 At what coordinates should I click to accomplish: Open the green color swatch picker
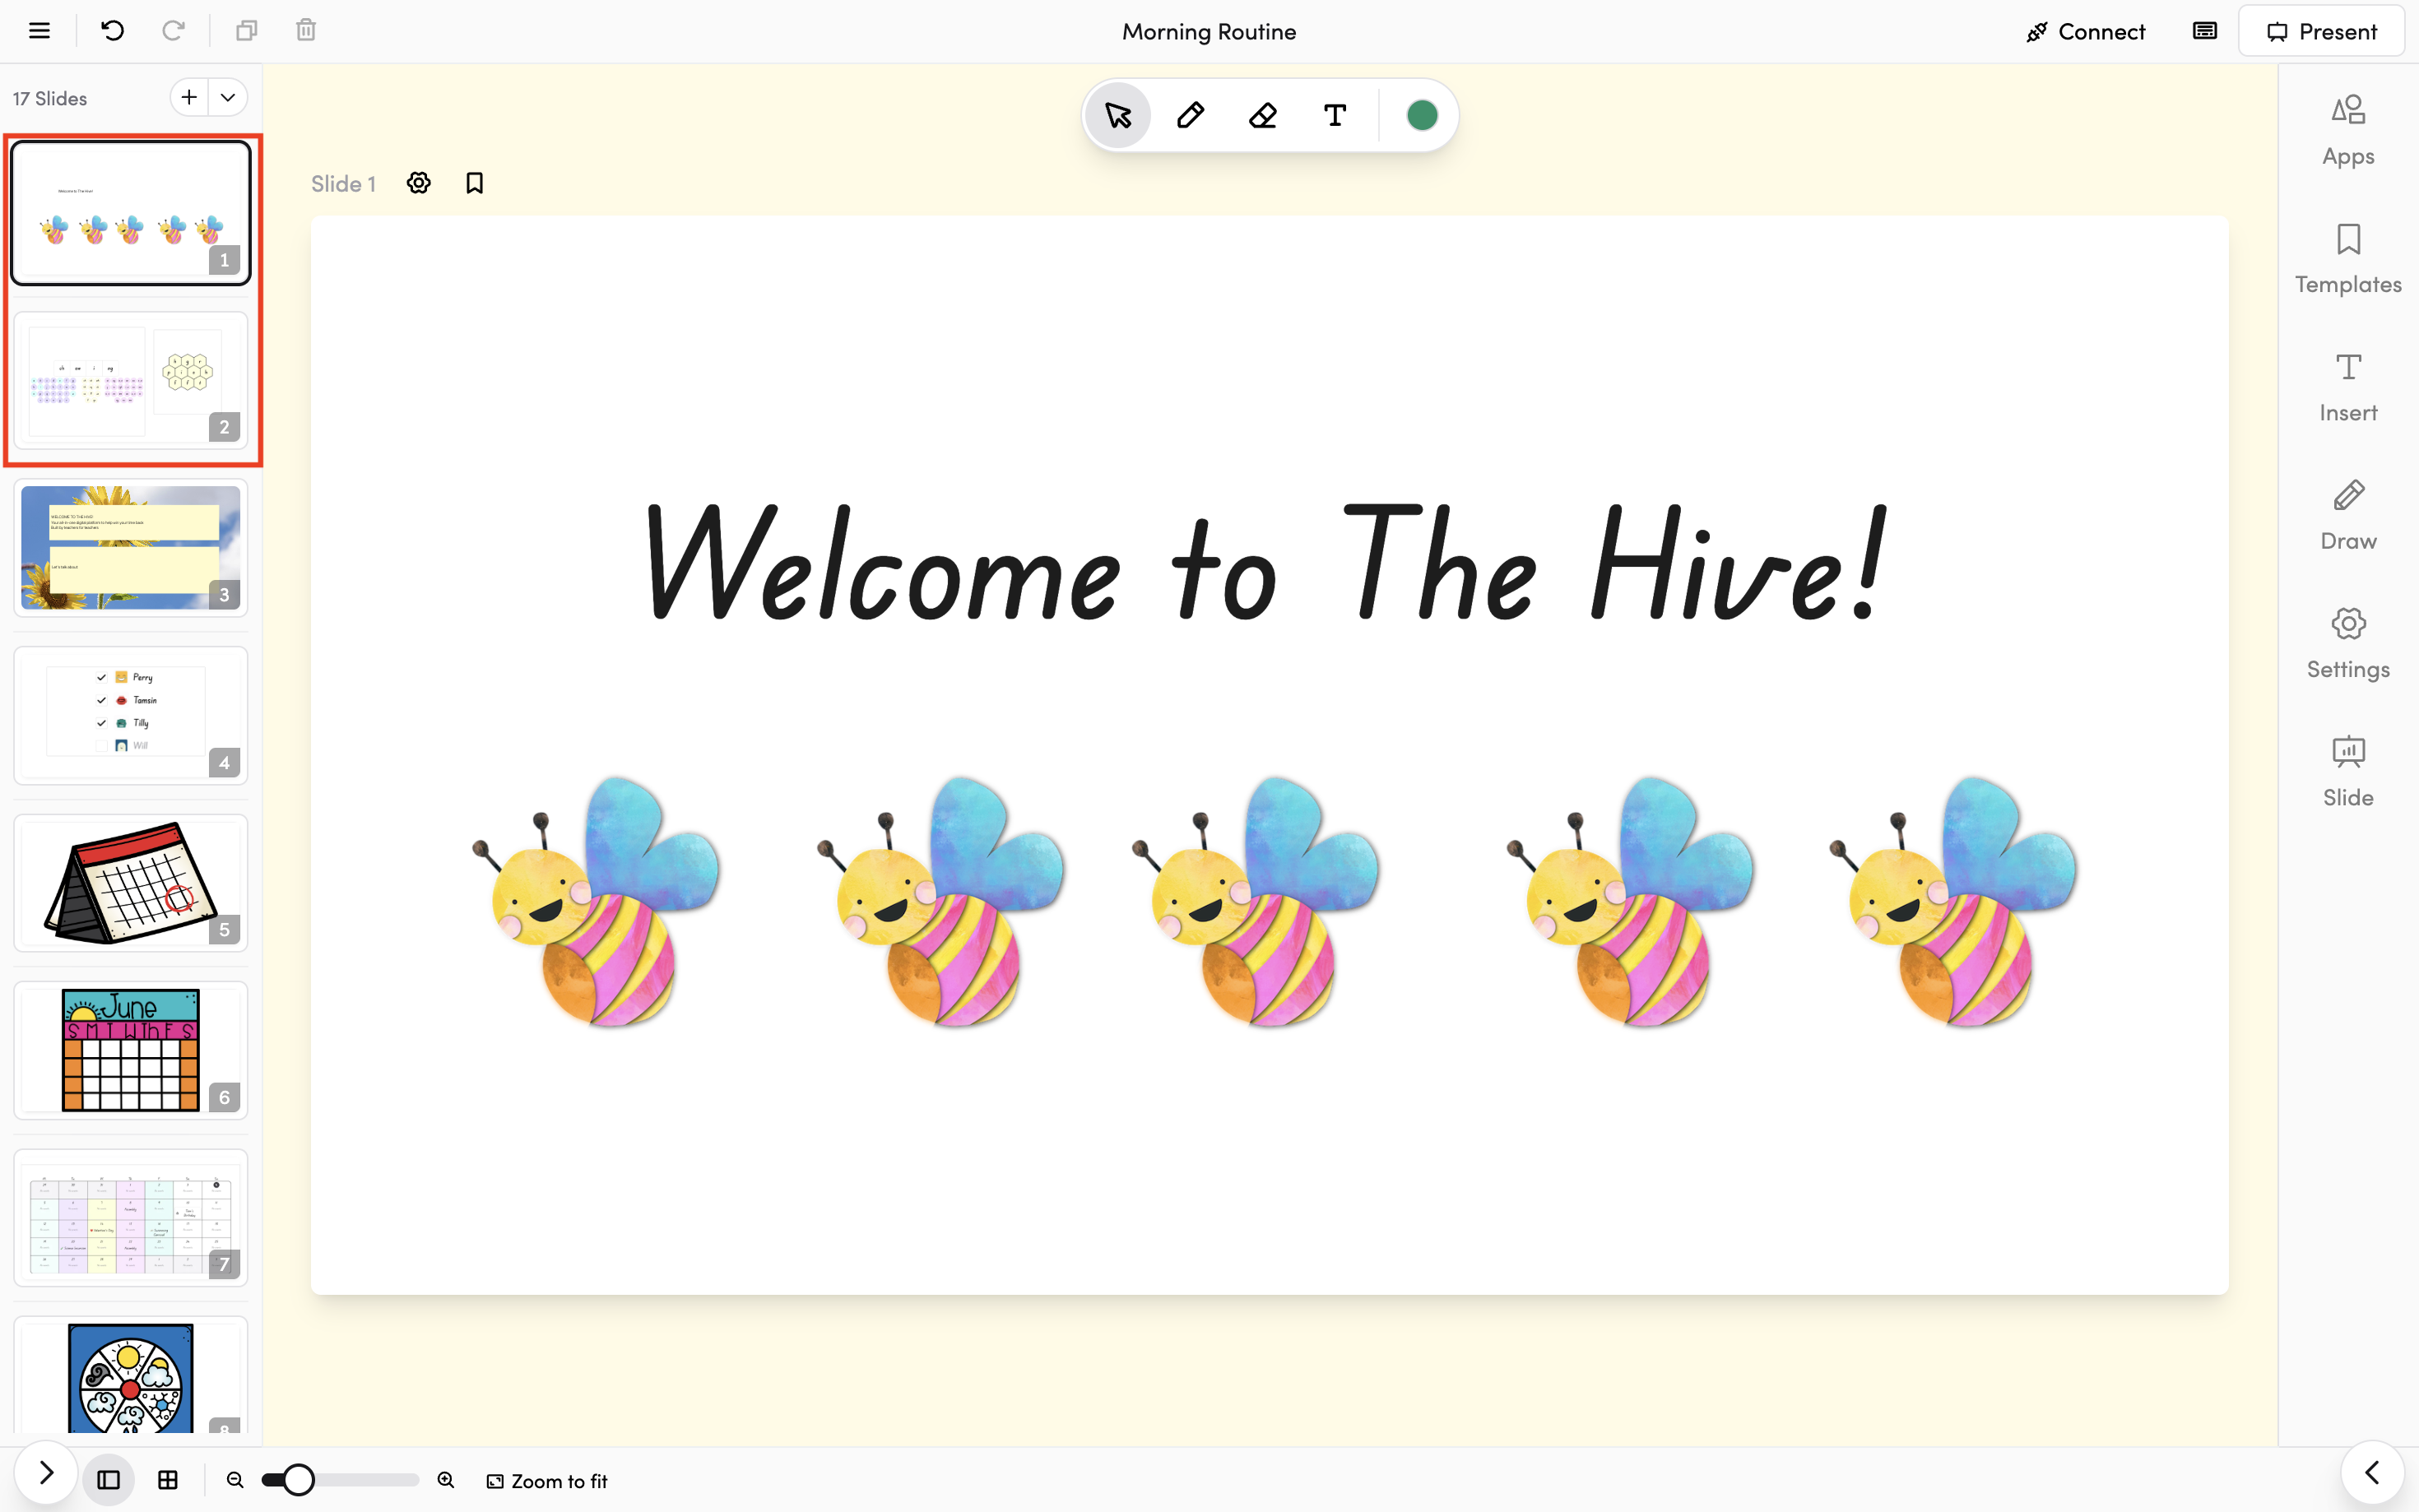[x=1421, y=115]
